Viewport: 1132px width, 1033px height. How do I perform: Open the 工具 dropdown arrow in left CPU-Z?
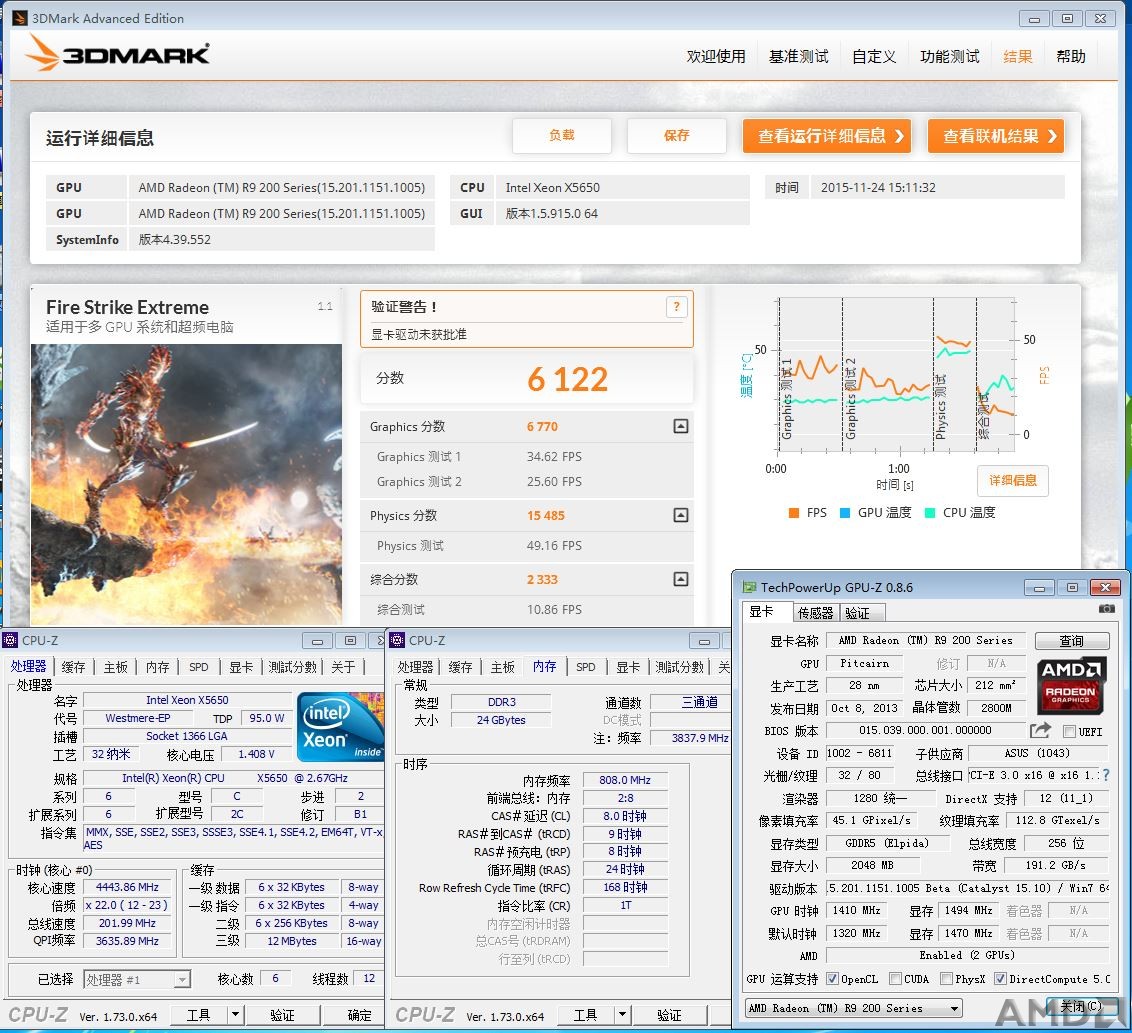tap(235, 1015)
